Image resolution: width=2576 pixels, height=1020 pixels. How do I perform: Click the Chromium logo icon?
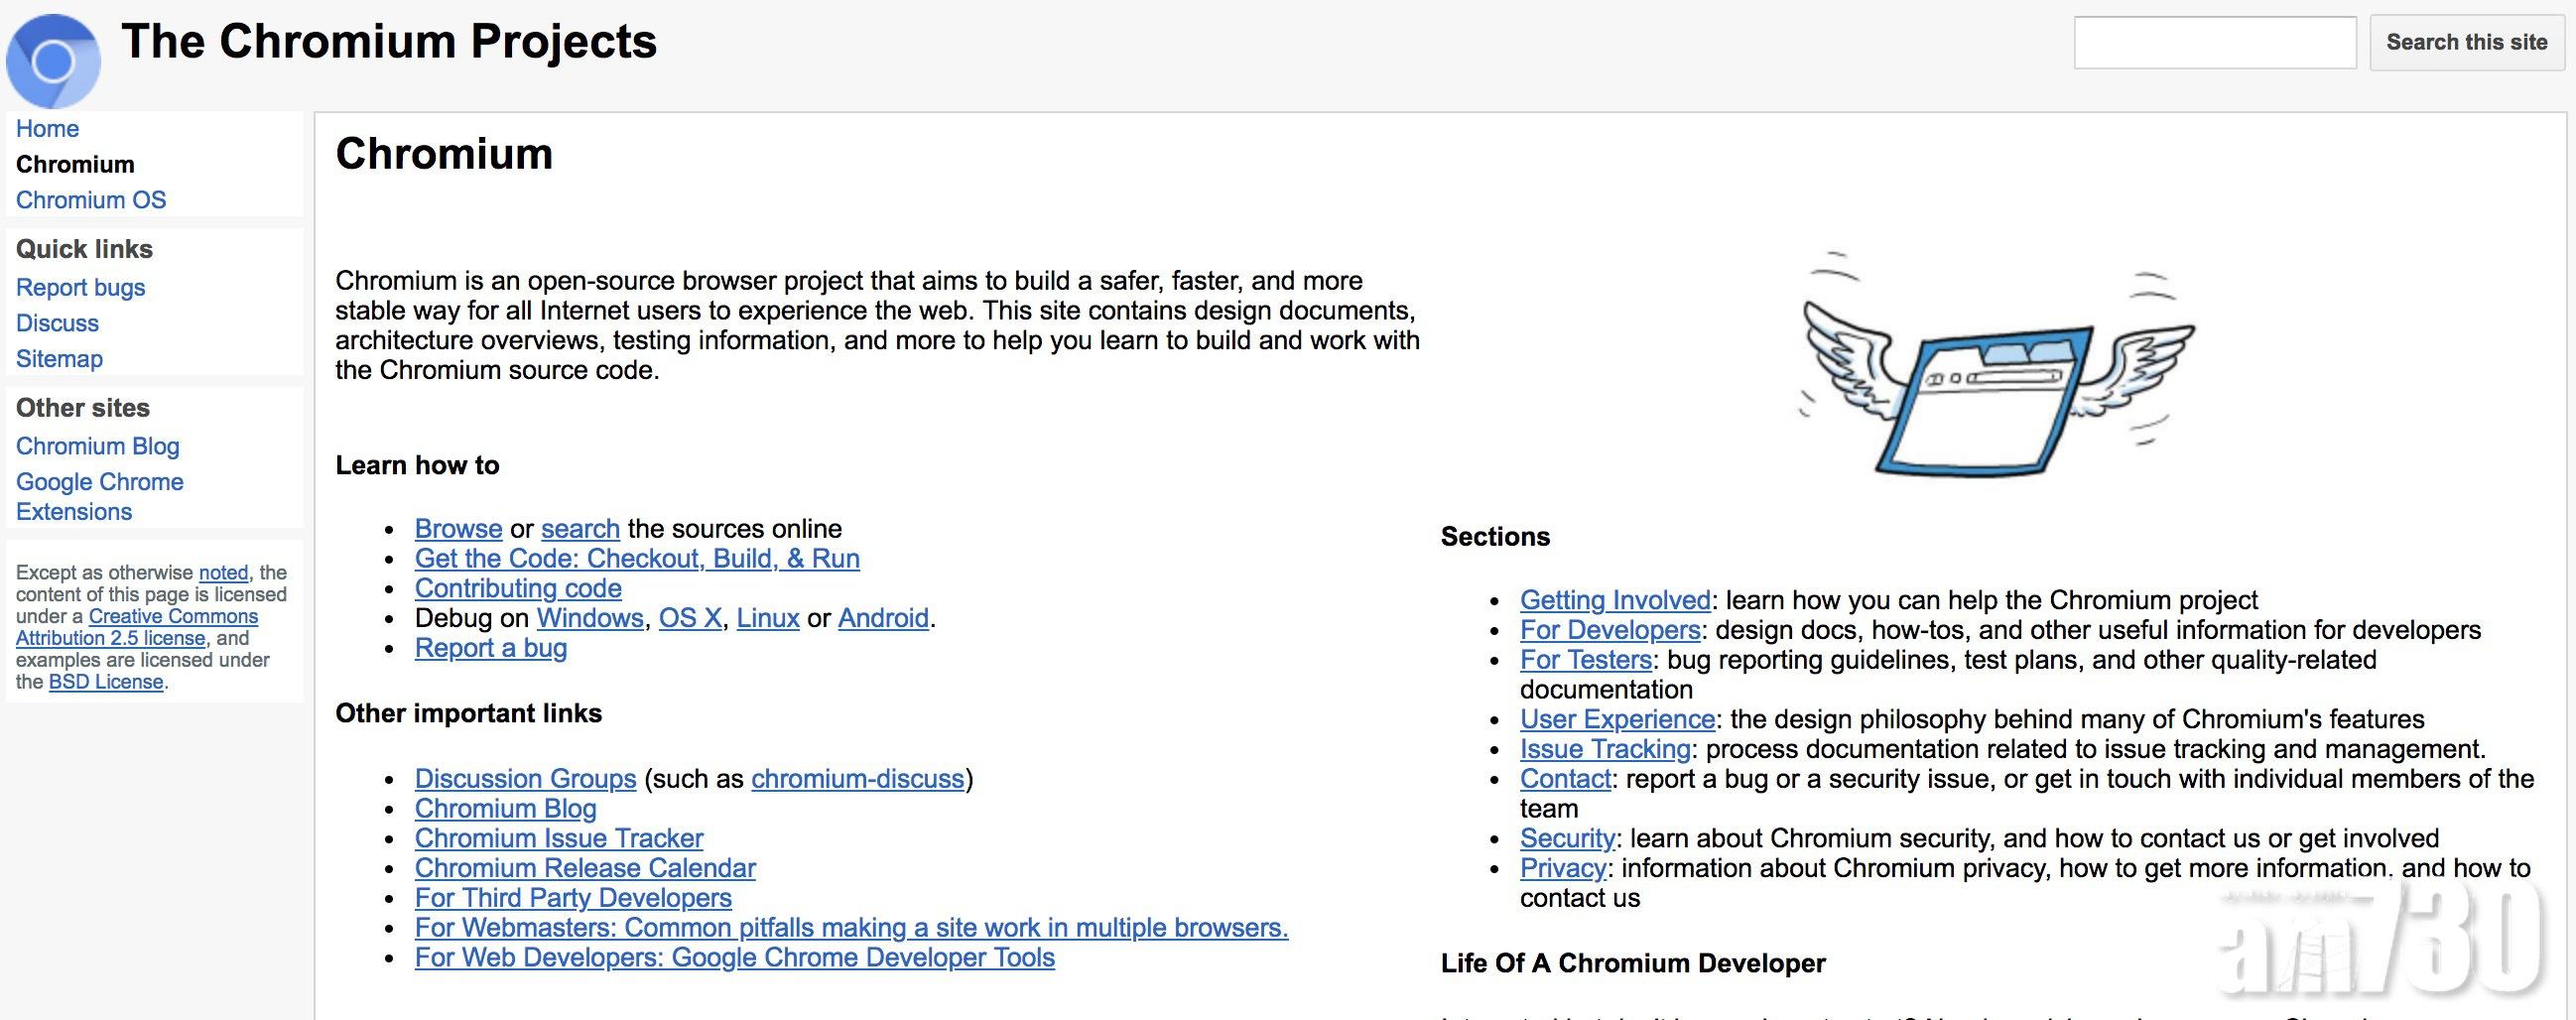coord(53,60)
